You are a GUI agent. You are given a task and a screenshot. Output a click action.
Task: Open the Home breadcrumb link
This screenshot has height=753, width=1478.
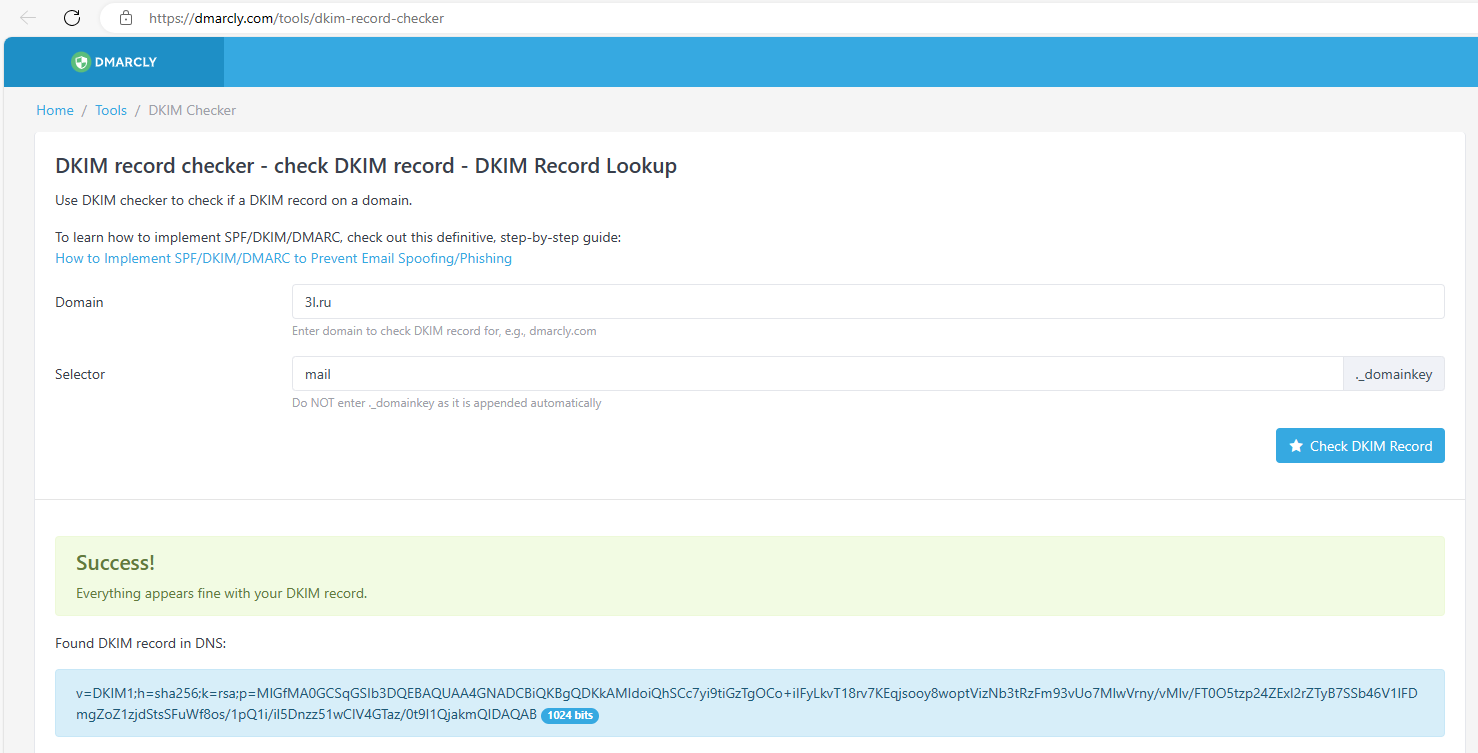tap(55, 110)
